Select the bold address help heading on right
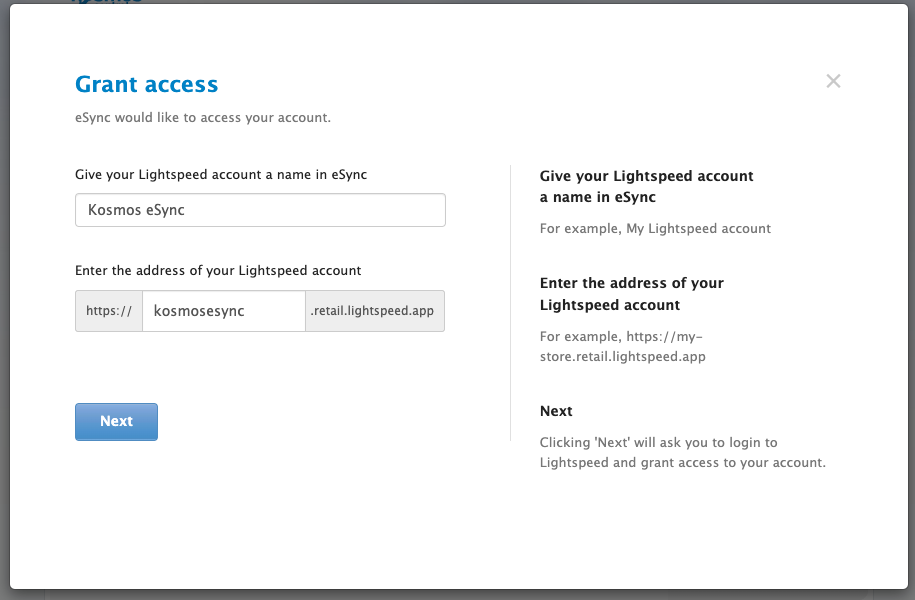Viewport: 915px width, 600px height. 631,294
